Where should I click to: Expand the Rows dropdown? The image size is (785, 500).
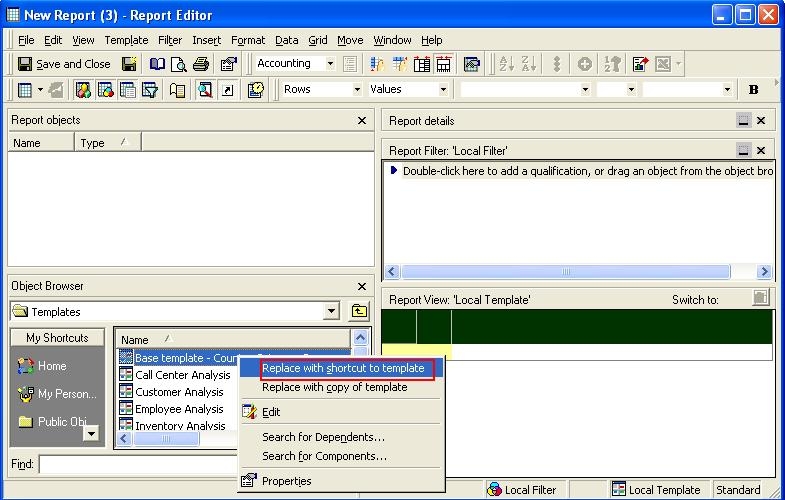click(356, 90)
